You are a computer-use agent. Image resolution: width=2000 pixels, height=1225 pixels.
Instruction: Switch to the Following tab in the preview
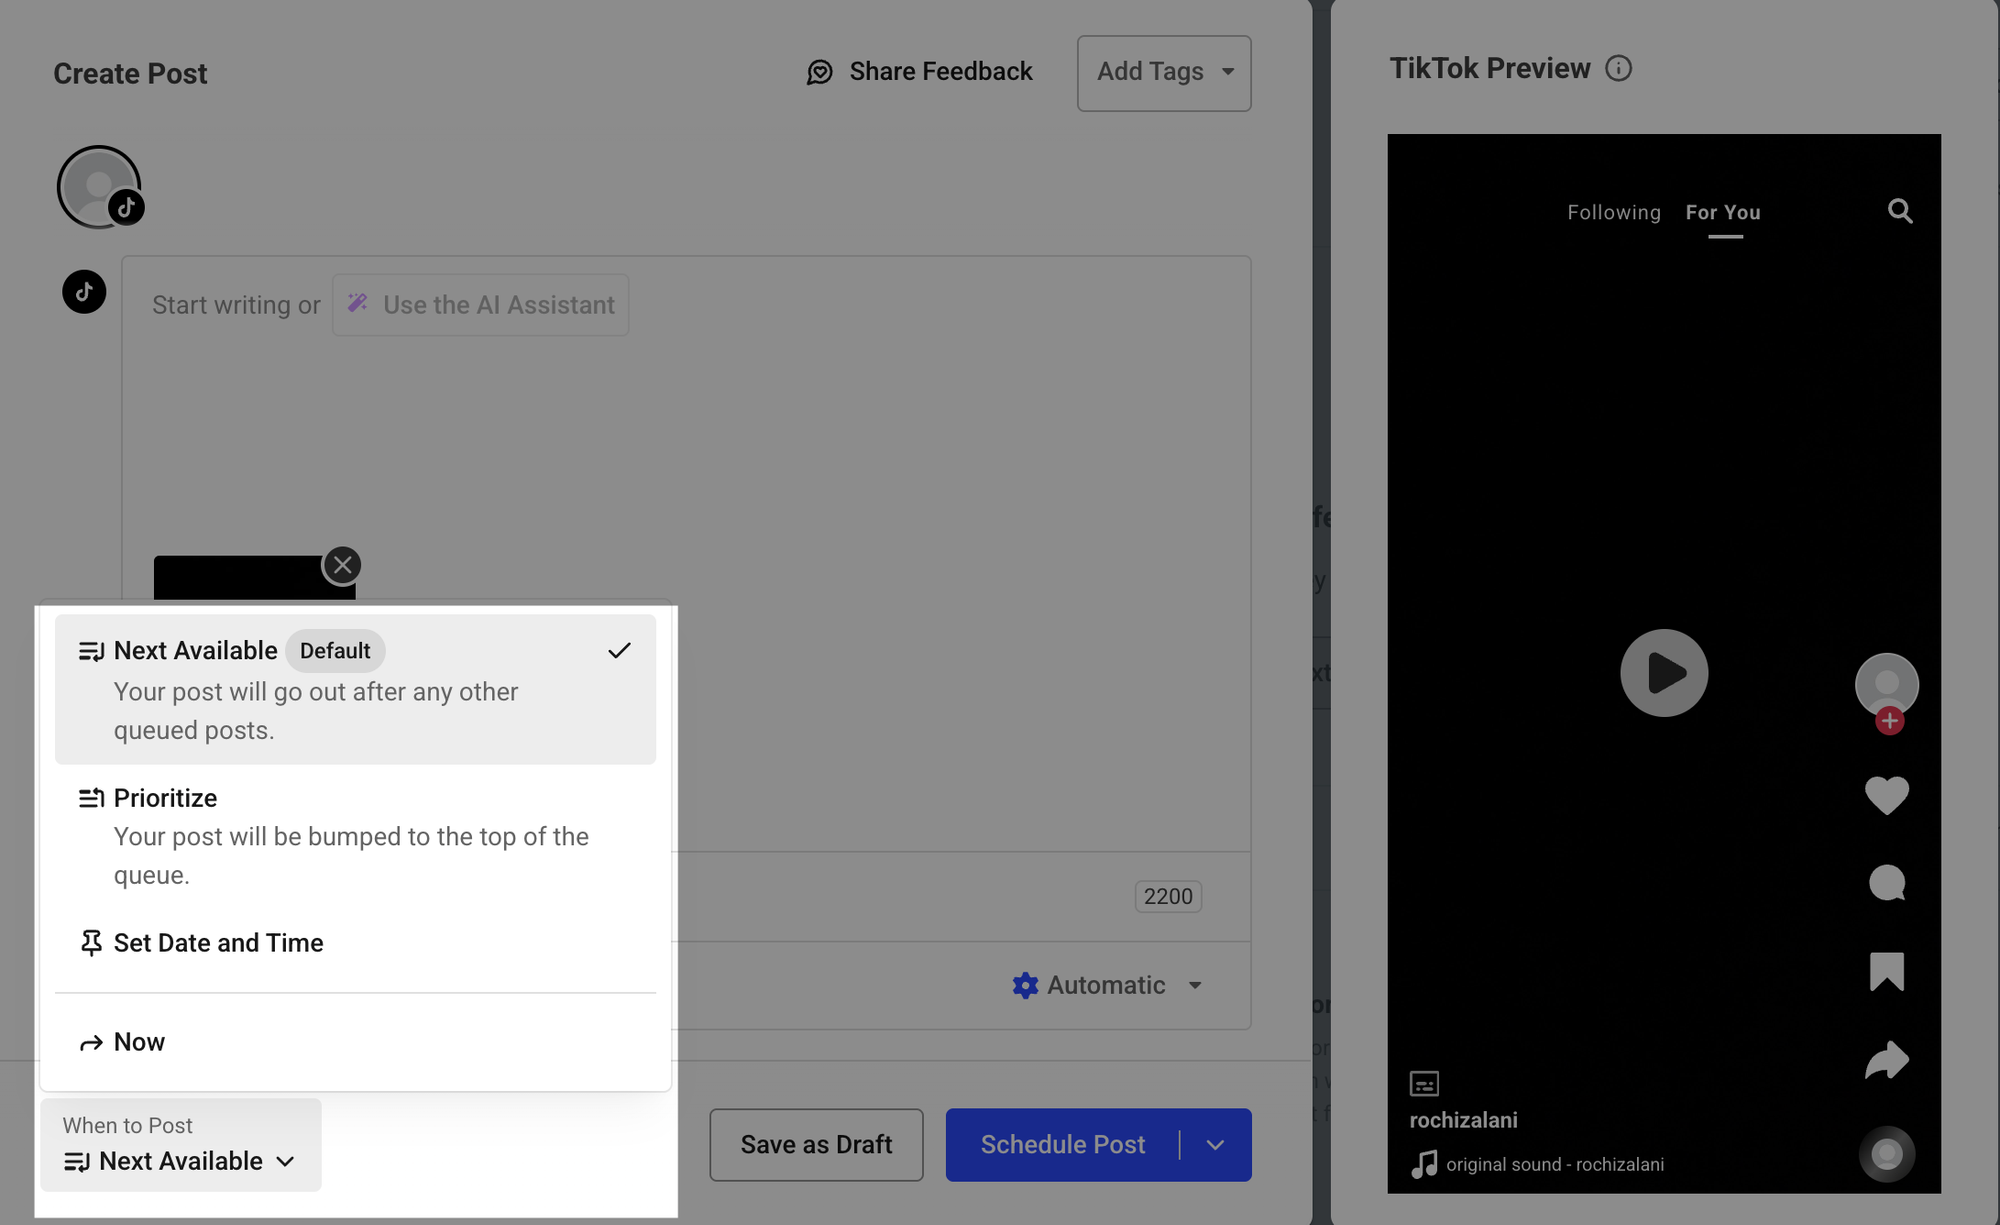(x=1613, y=212)
